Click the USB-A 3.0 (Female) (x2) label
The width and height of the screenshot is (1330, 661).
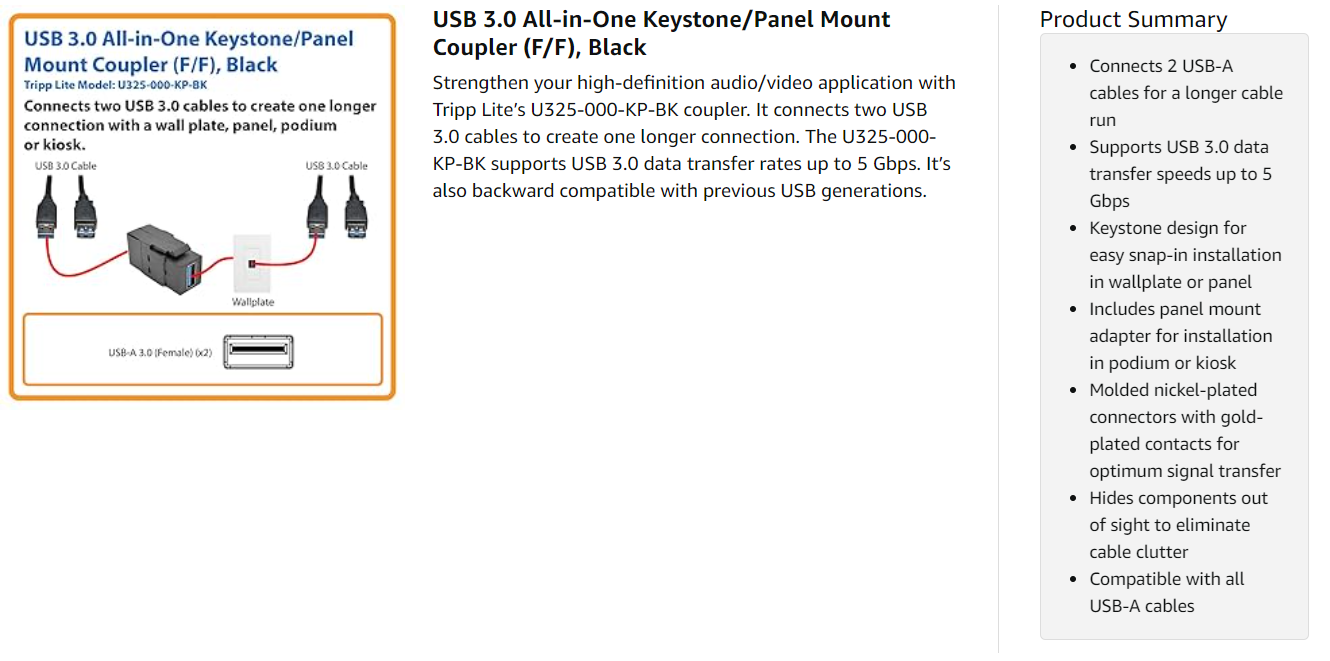click(x=160, y=353)
